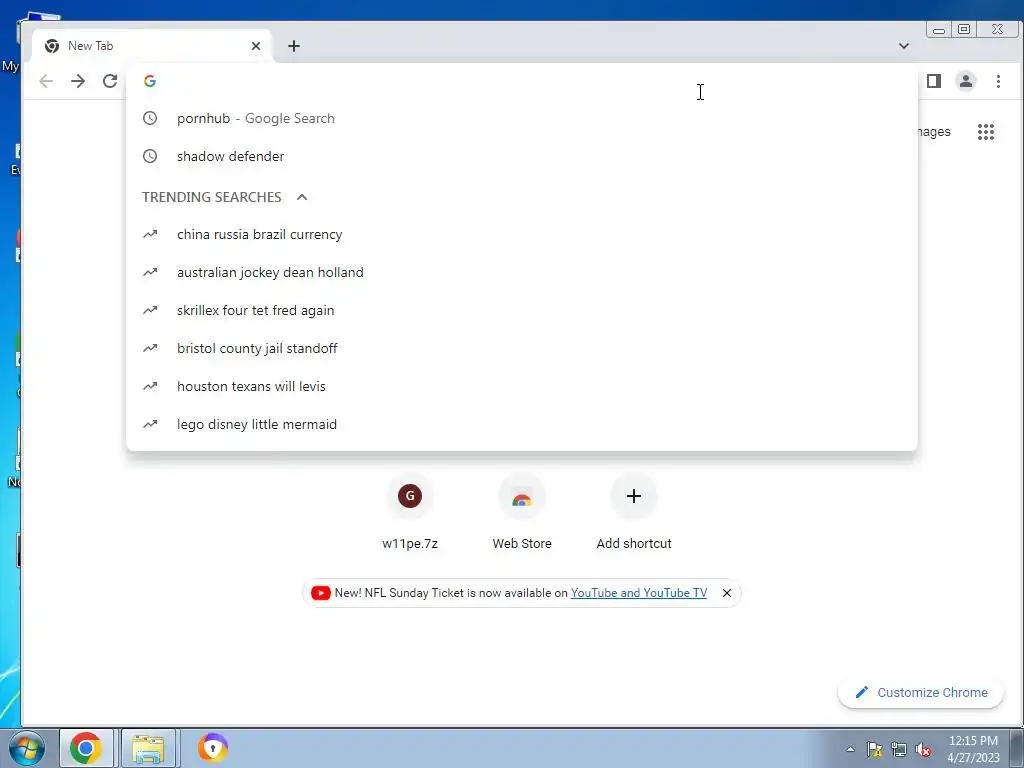Select the 'shadow defender' history suggestion
The width and height of the screenshot is (1024, 768).
(522, 156)
